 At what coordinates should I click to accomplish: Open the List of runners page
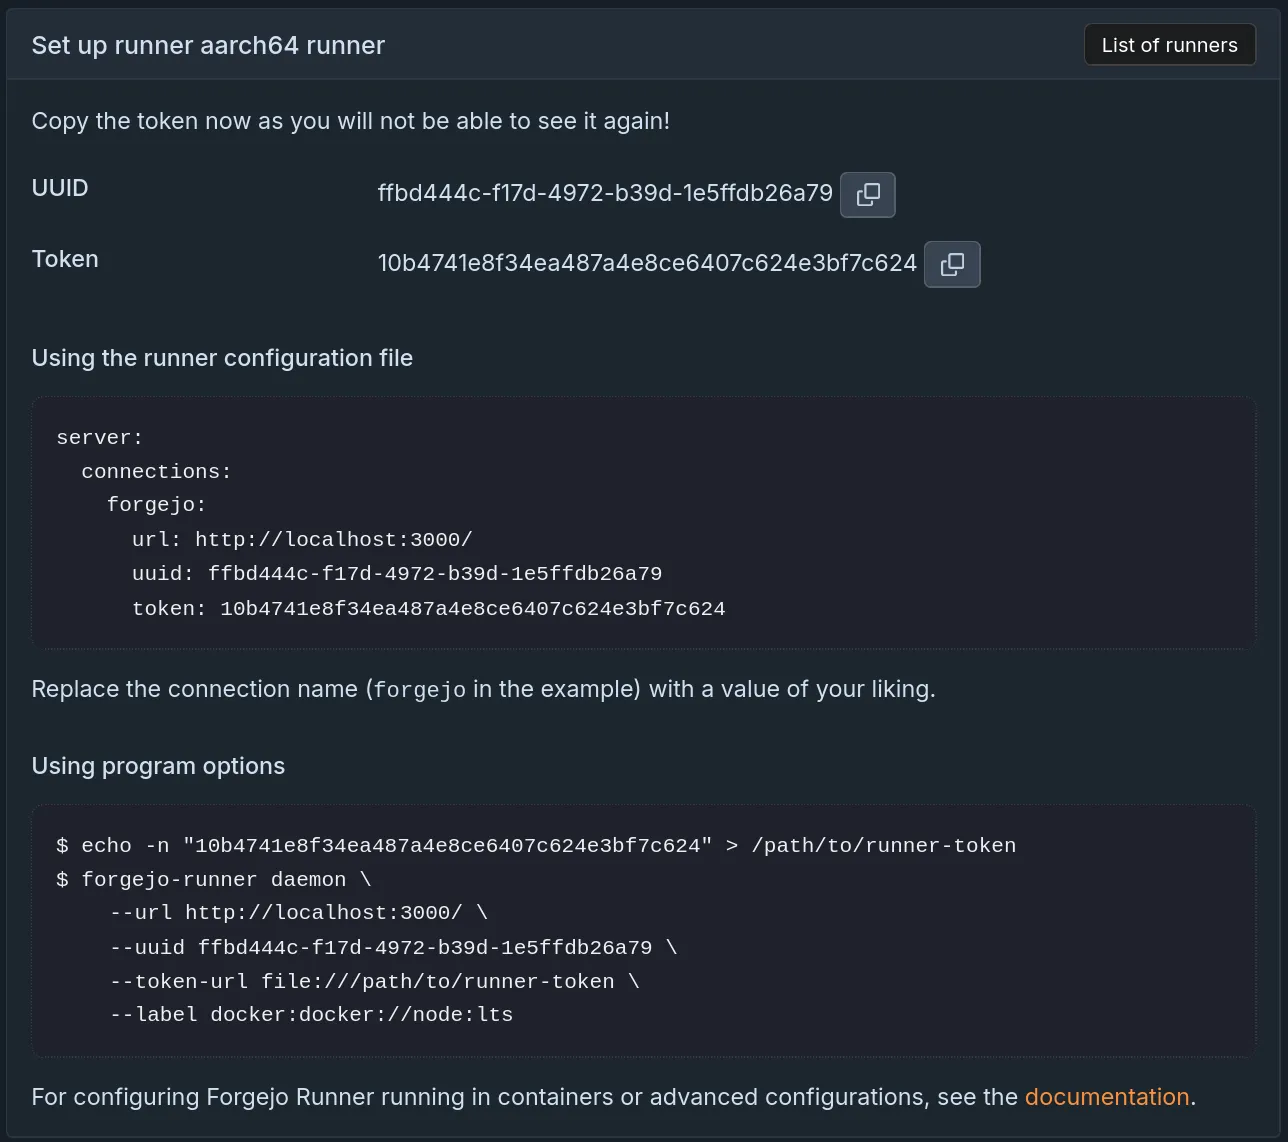(x=1169, y=44)
